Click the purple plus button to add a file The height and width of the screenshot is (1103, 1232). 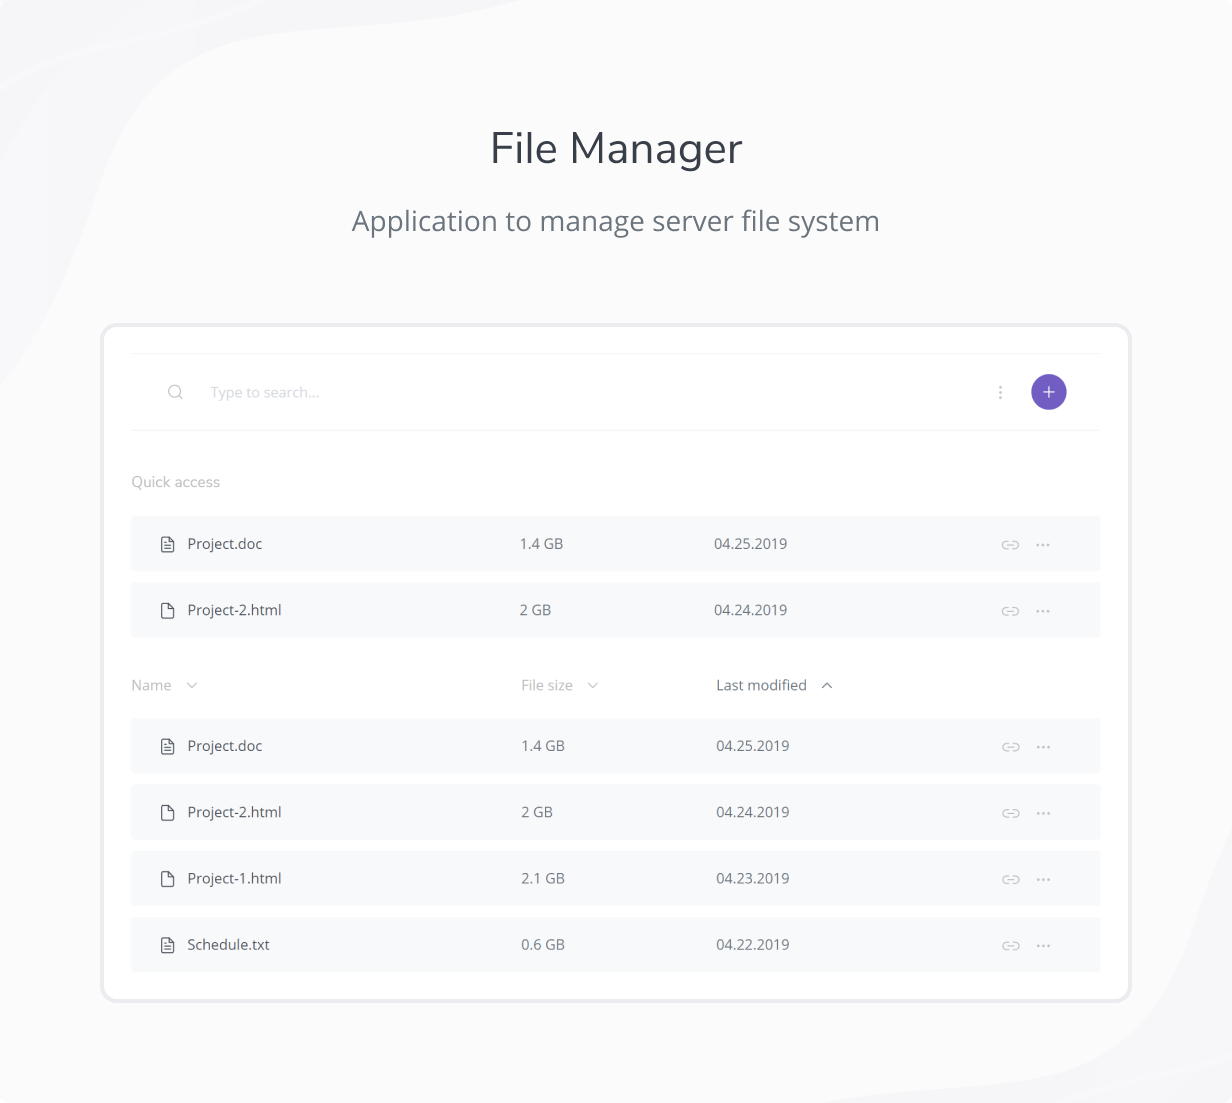[1048, 392]
